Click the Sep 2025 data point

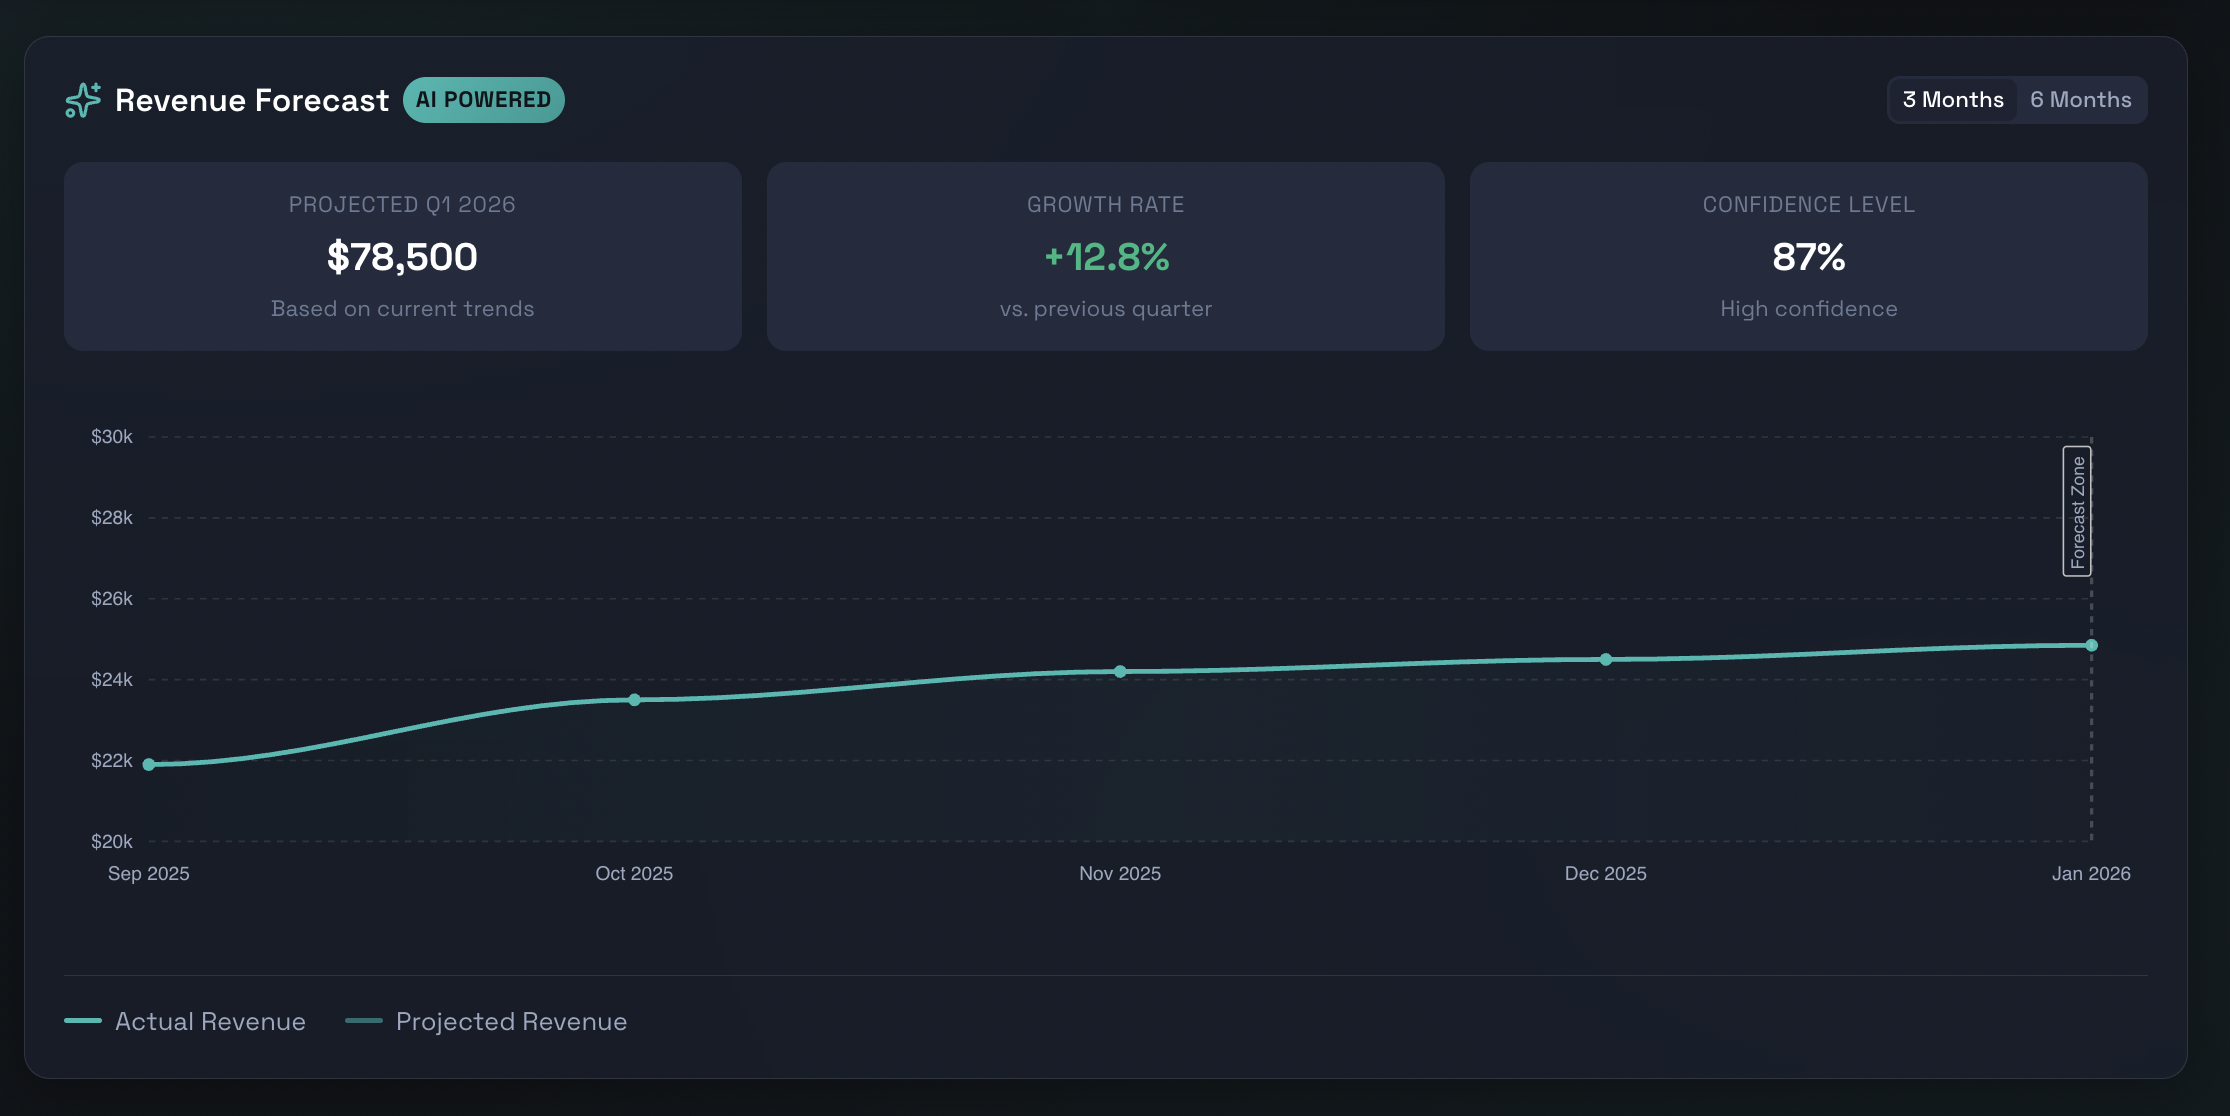(x=149, y=764)
